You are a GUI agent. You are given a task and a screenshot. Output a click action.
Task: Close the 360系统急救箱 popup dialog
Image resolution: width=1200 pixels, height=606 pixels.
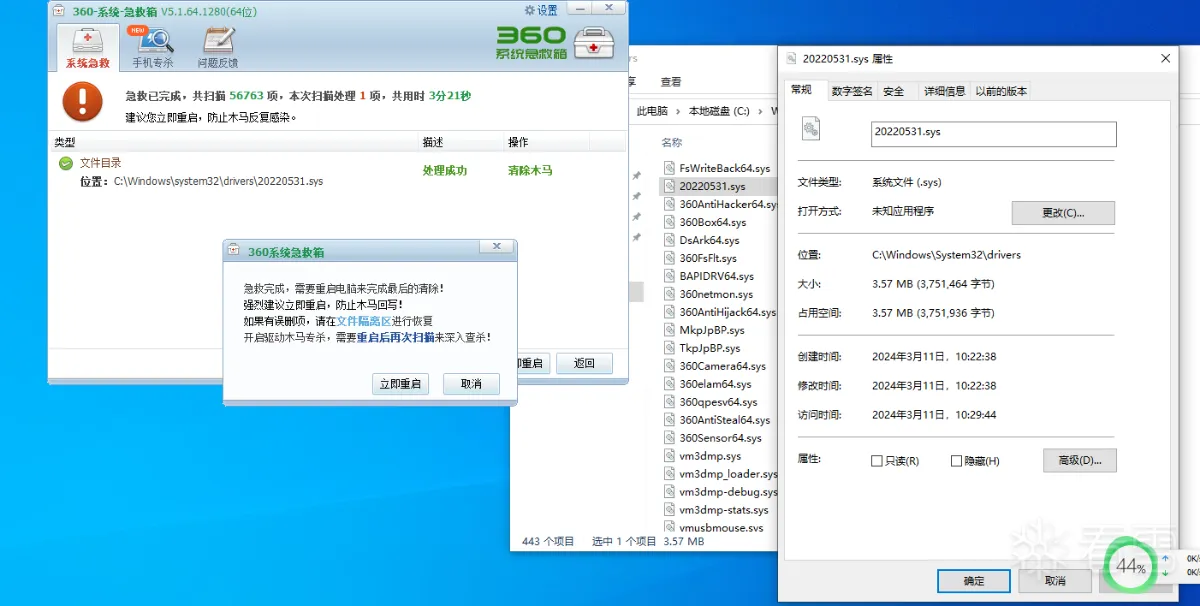click(x=496, y=247)
